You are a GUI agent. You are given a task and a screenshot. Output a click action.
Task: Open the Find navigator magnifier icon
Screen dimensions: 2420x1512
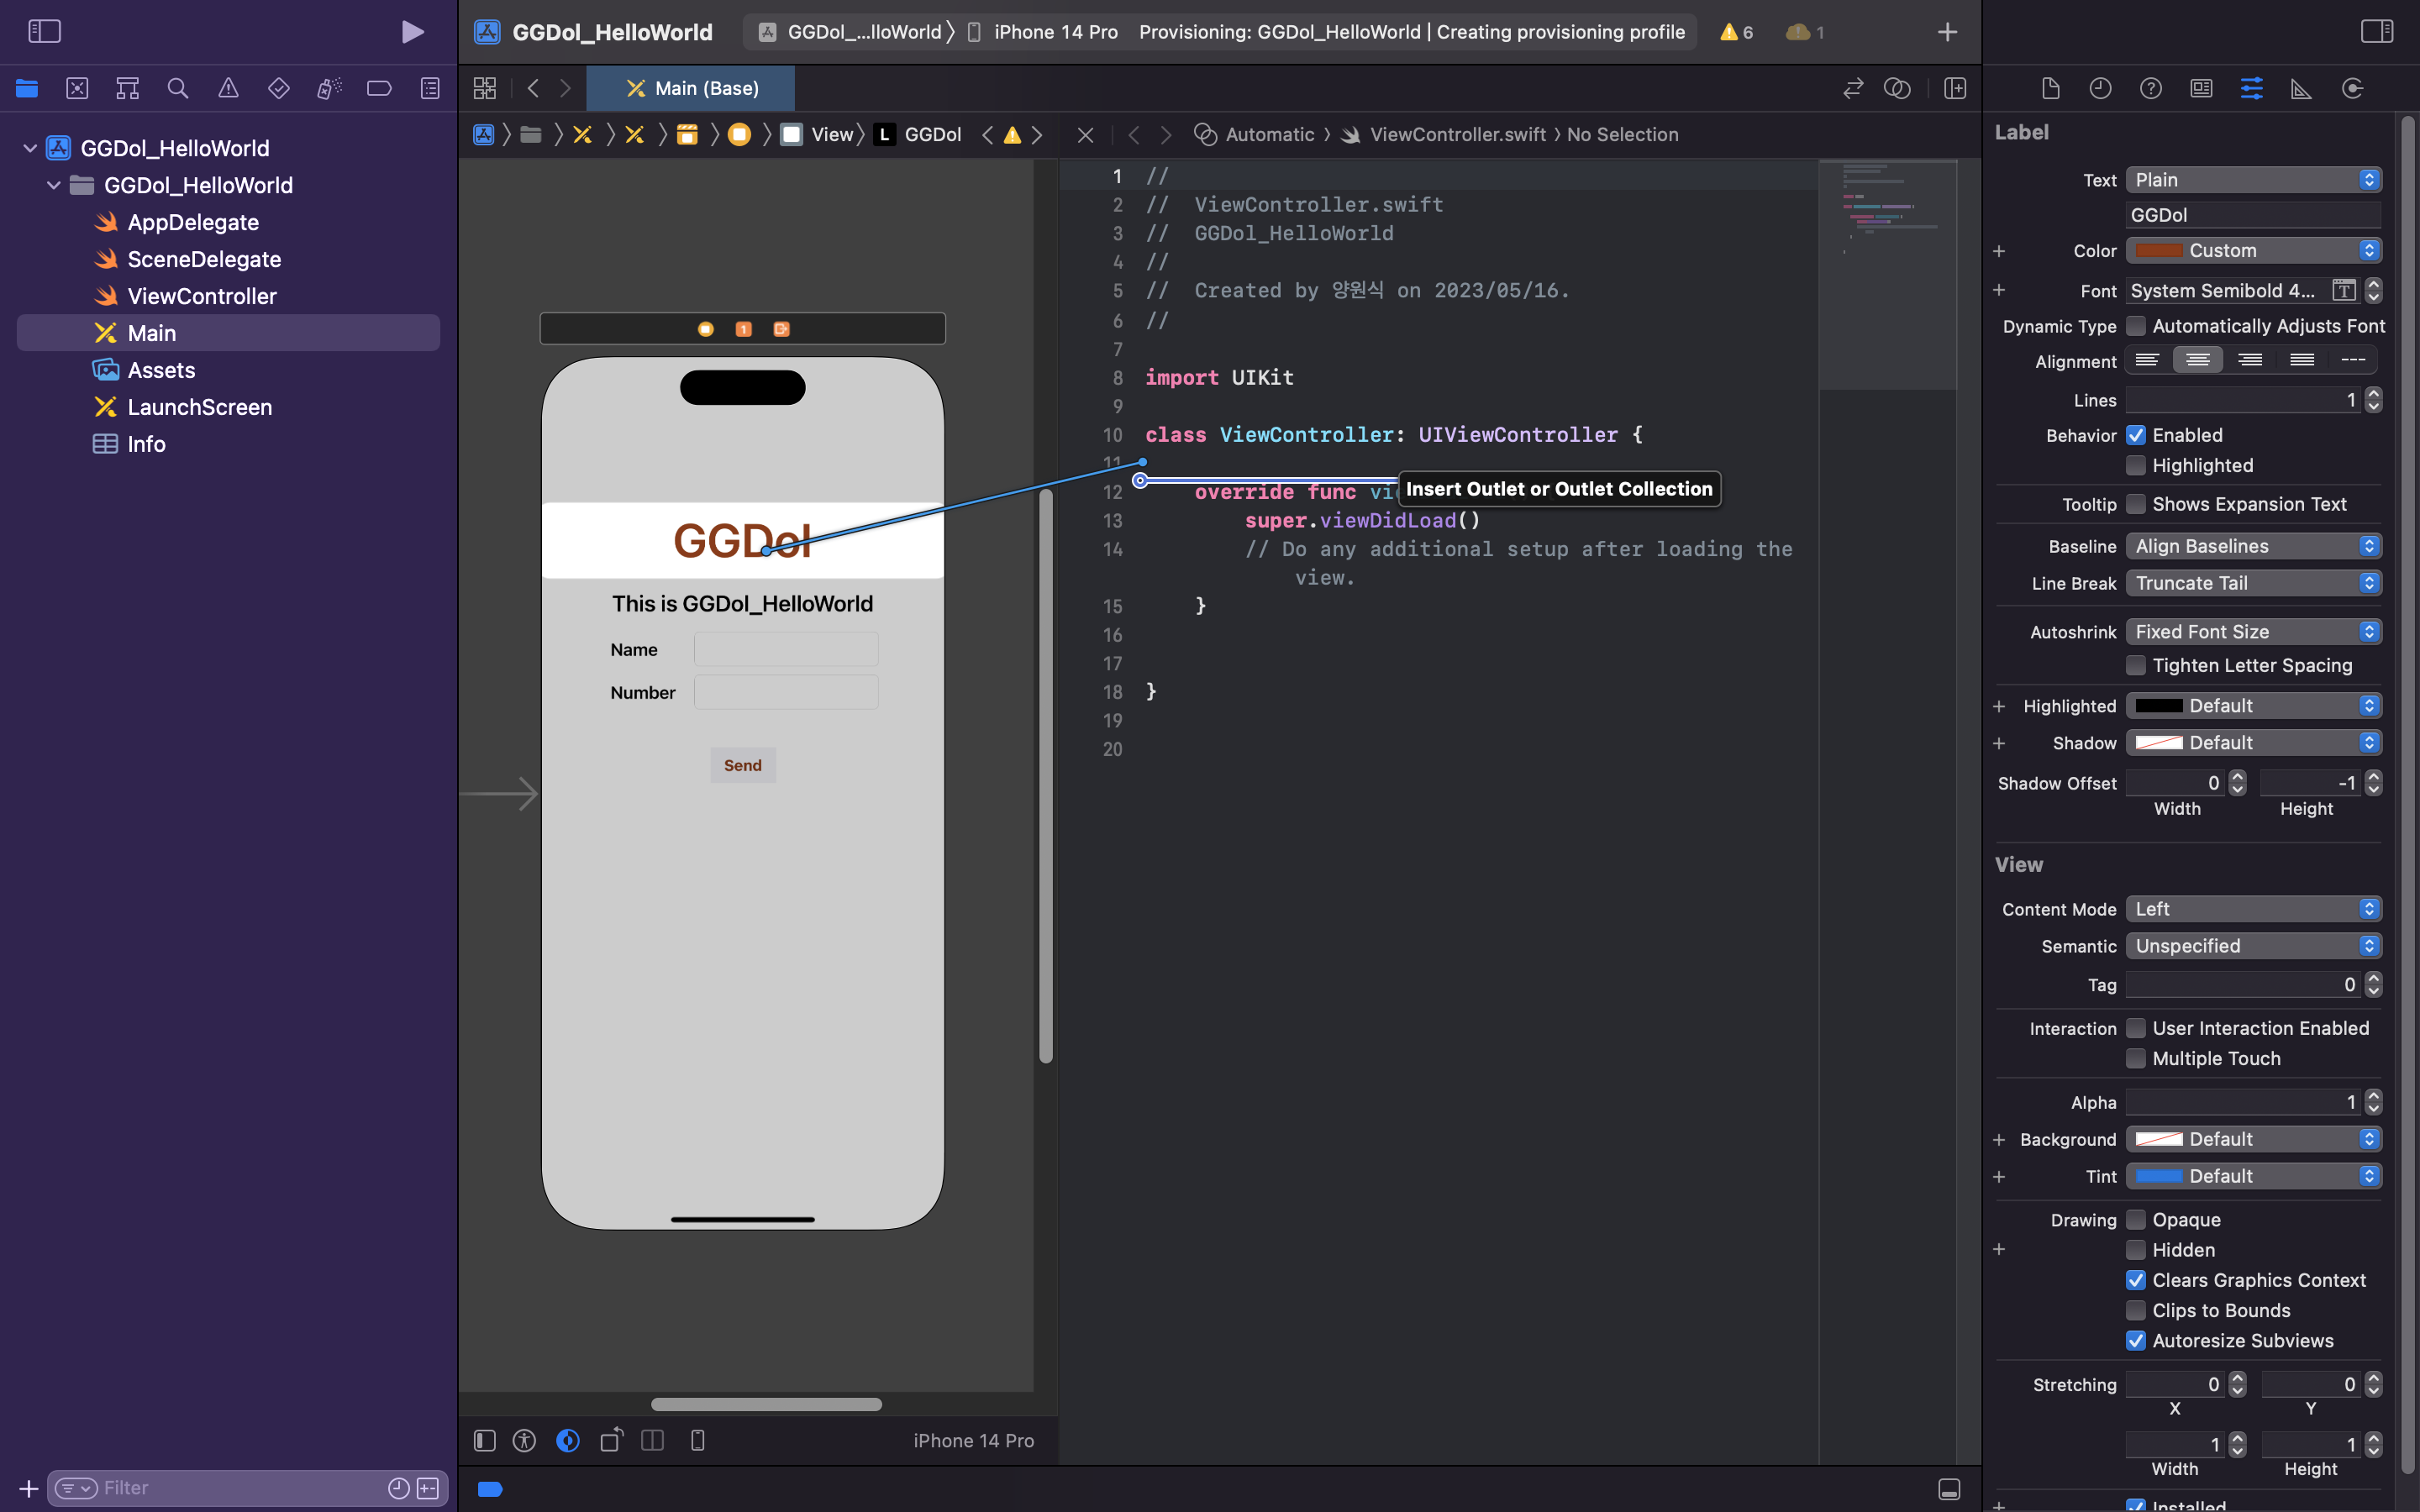point(177,88)
